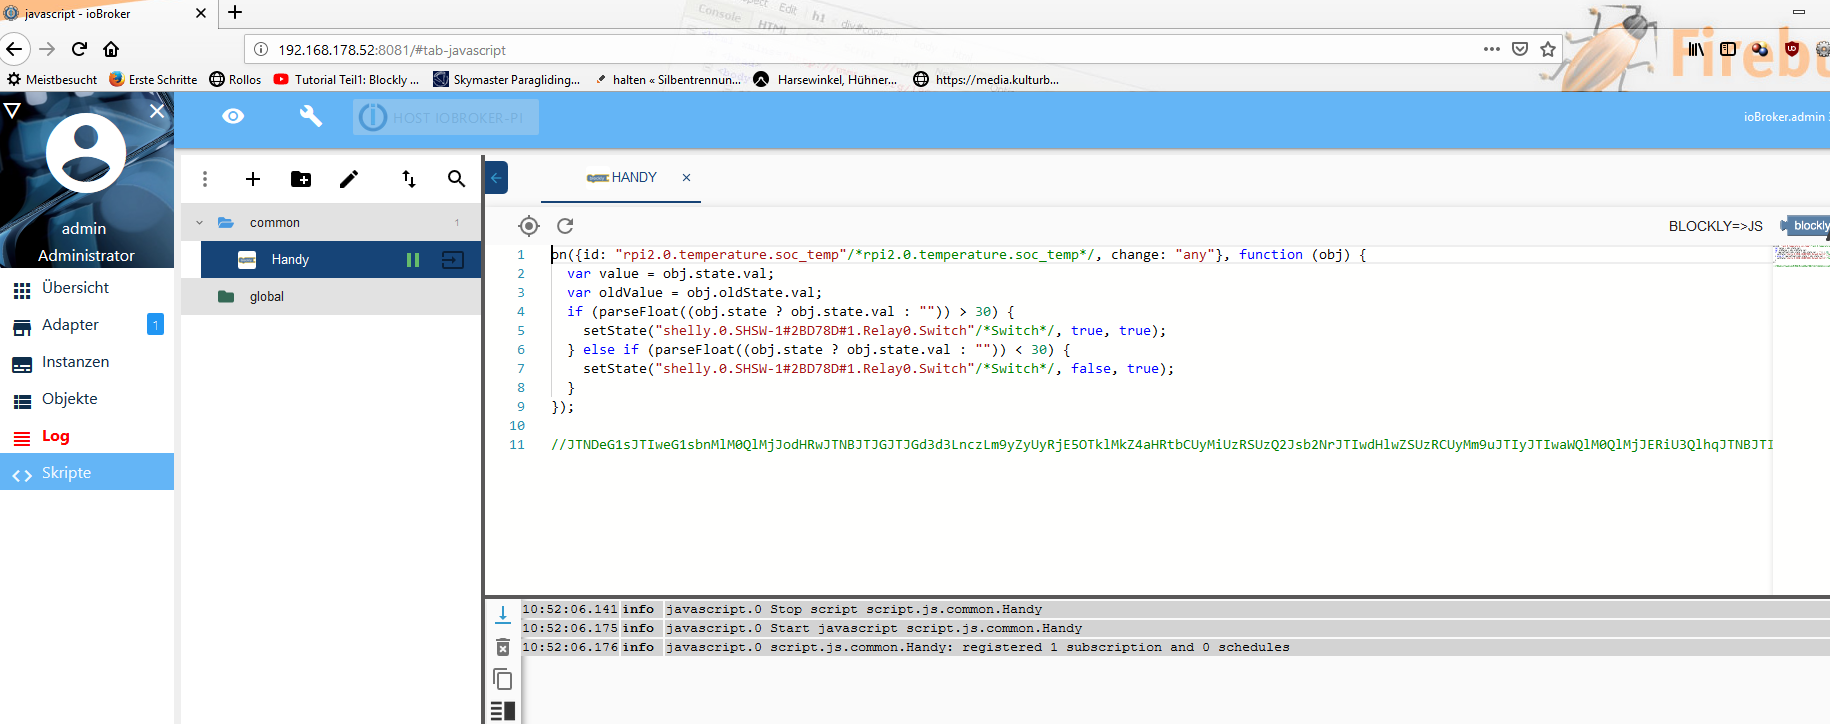Collapse the common folder
Screen dimensions: 1830x724
point(200,223)
